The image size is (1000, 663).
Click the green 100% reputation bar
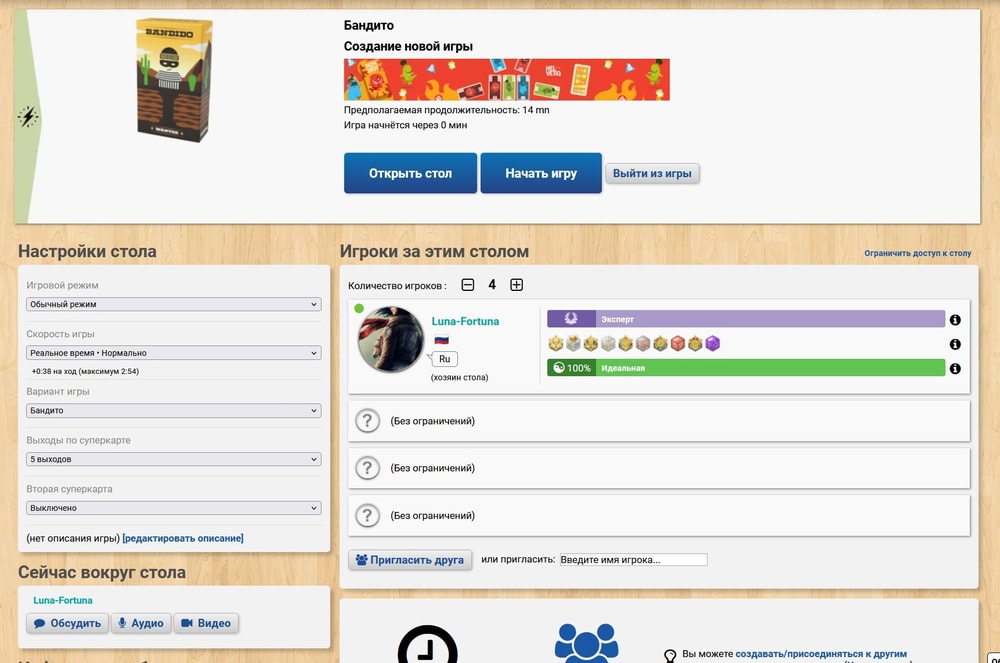[745, 368]
